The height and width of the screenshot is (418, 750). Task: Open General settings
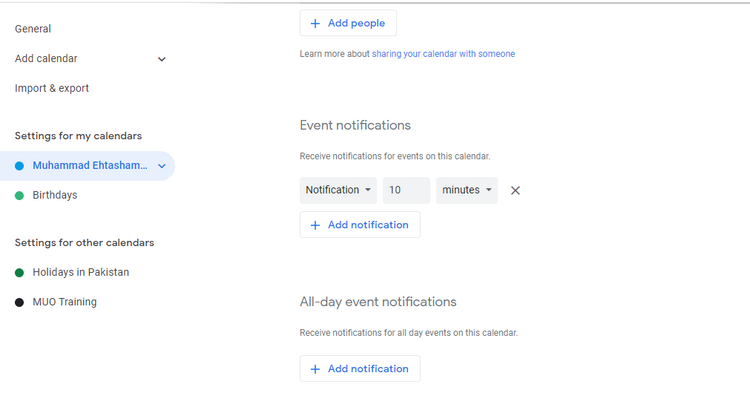tap(33, 29)
